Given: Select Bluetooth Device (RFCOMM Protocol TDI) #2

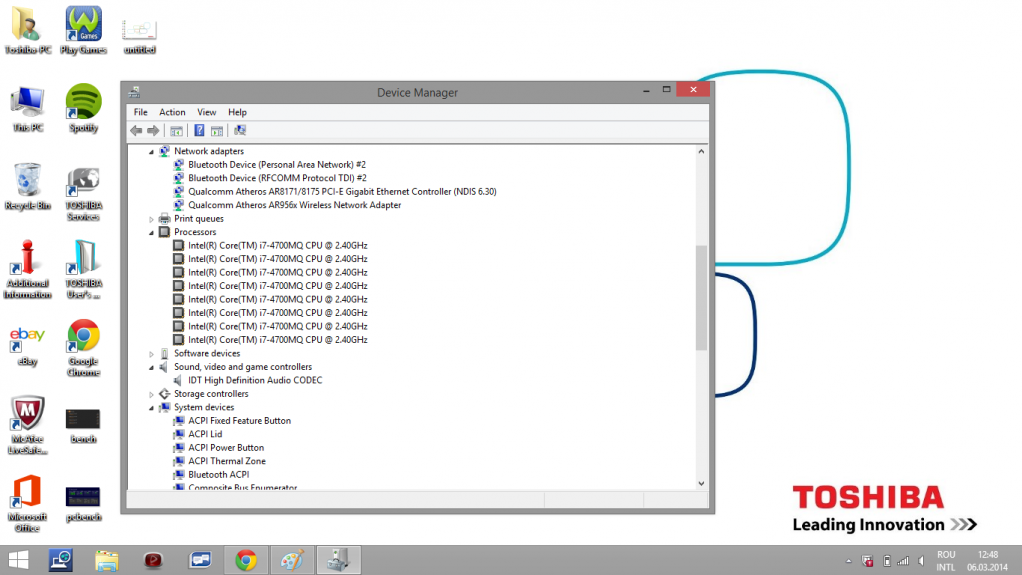Looking at the screenshot, I should tap(277, 178).
